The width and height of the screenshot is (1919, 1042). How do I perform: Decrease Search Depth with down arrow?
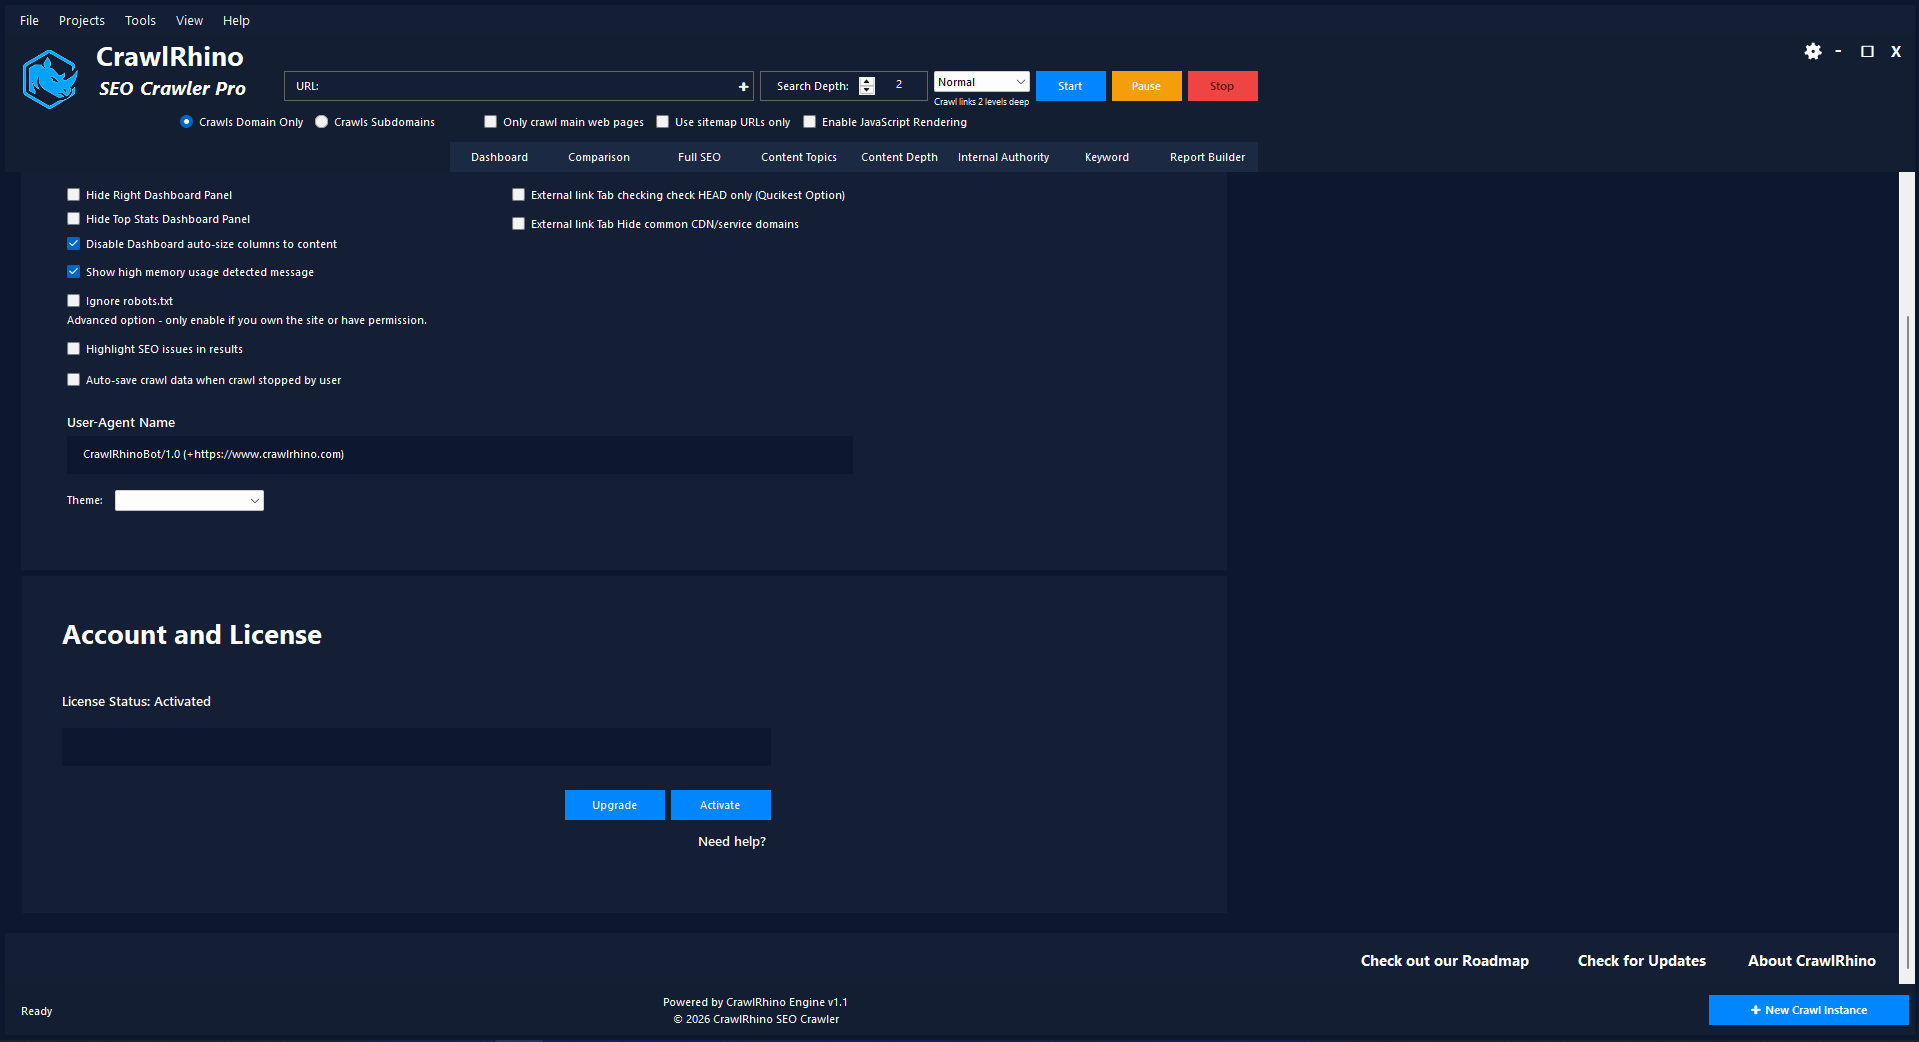tap(867, 91)
